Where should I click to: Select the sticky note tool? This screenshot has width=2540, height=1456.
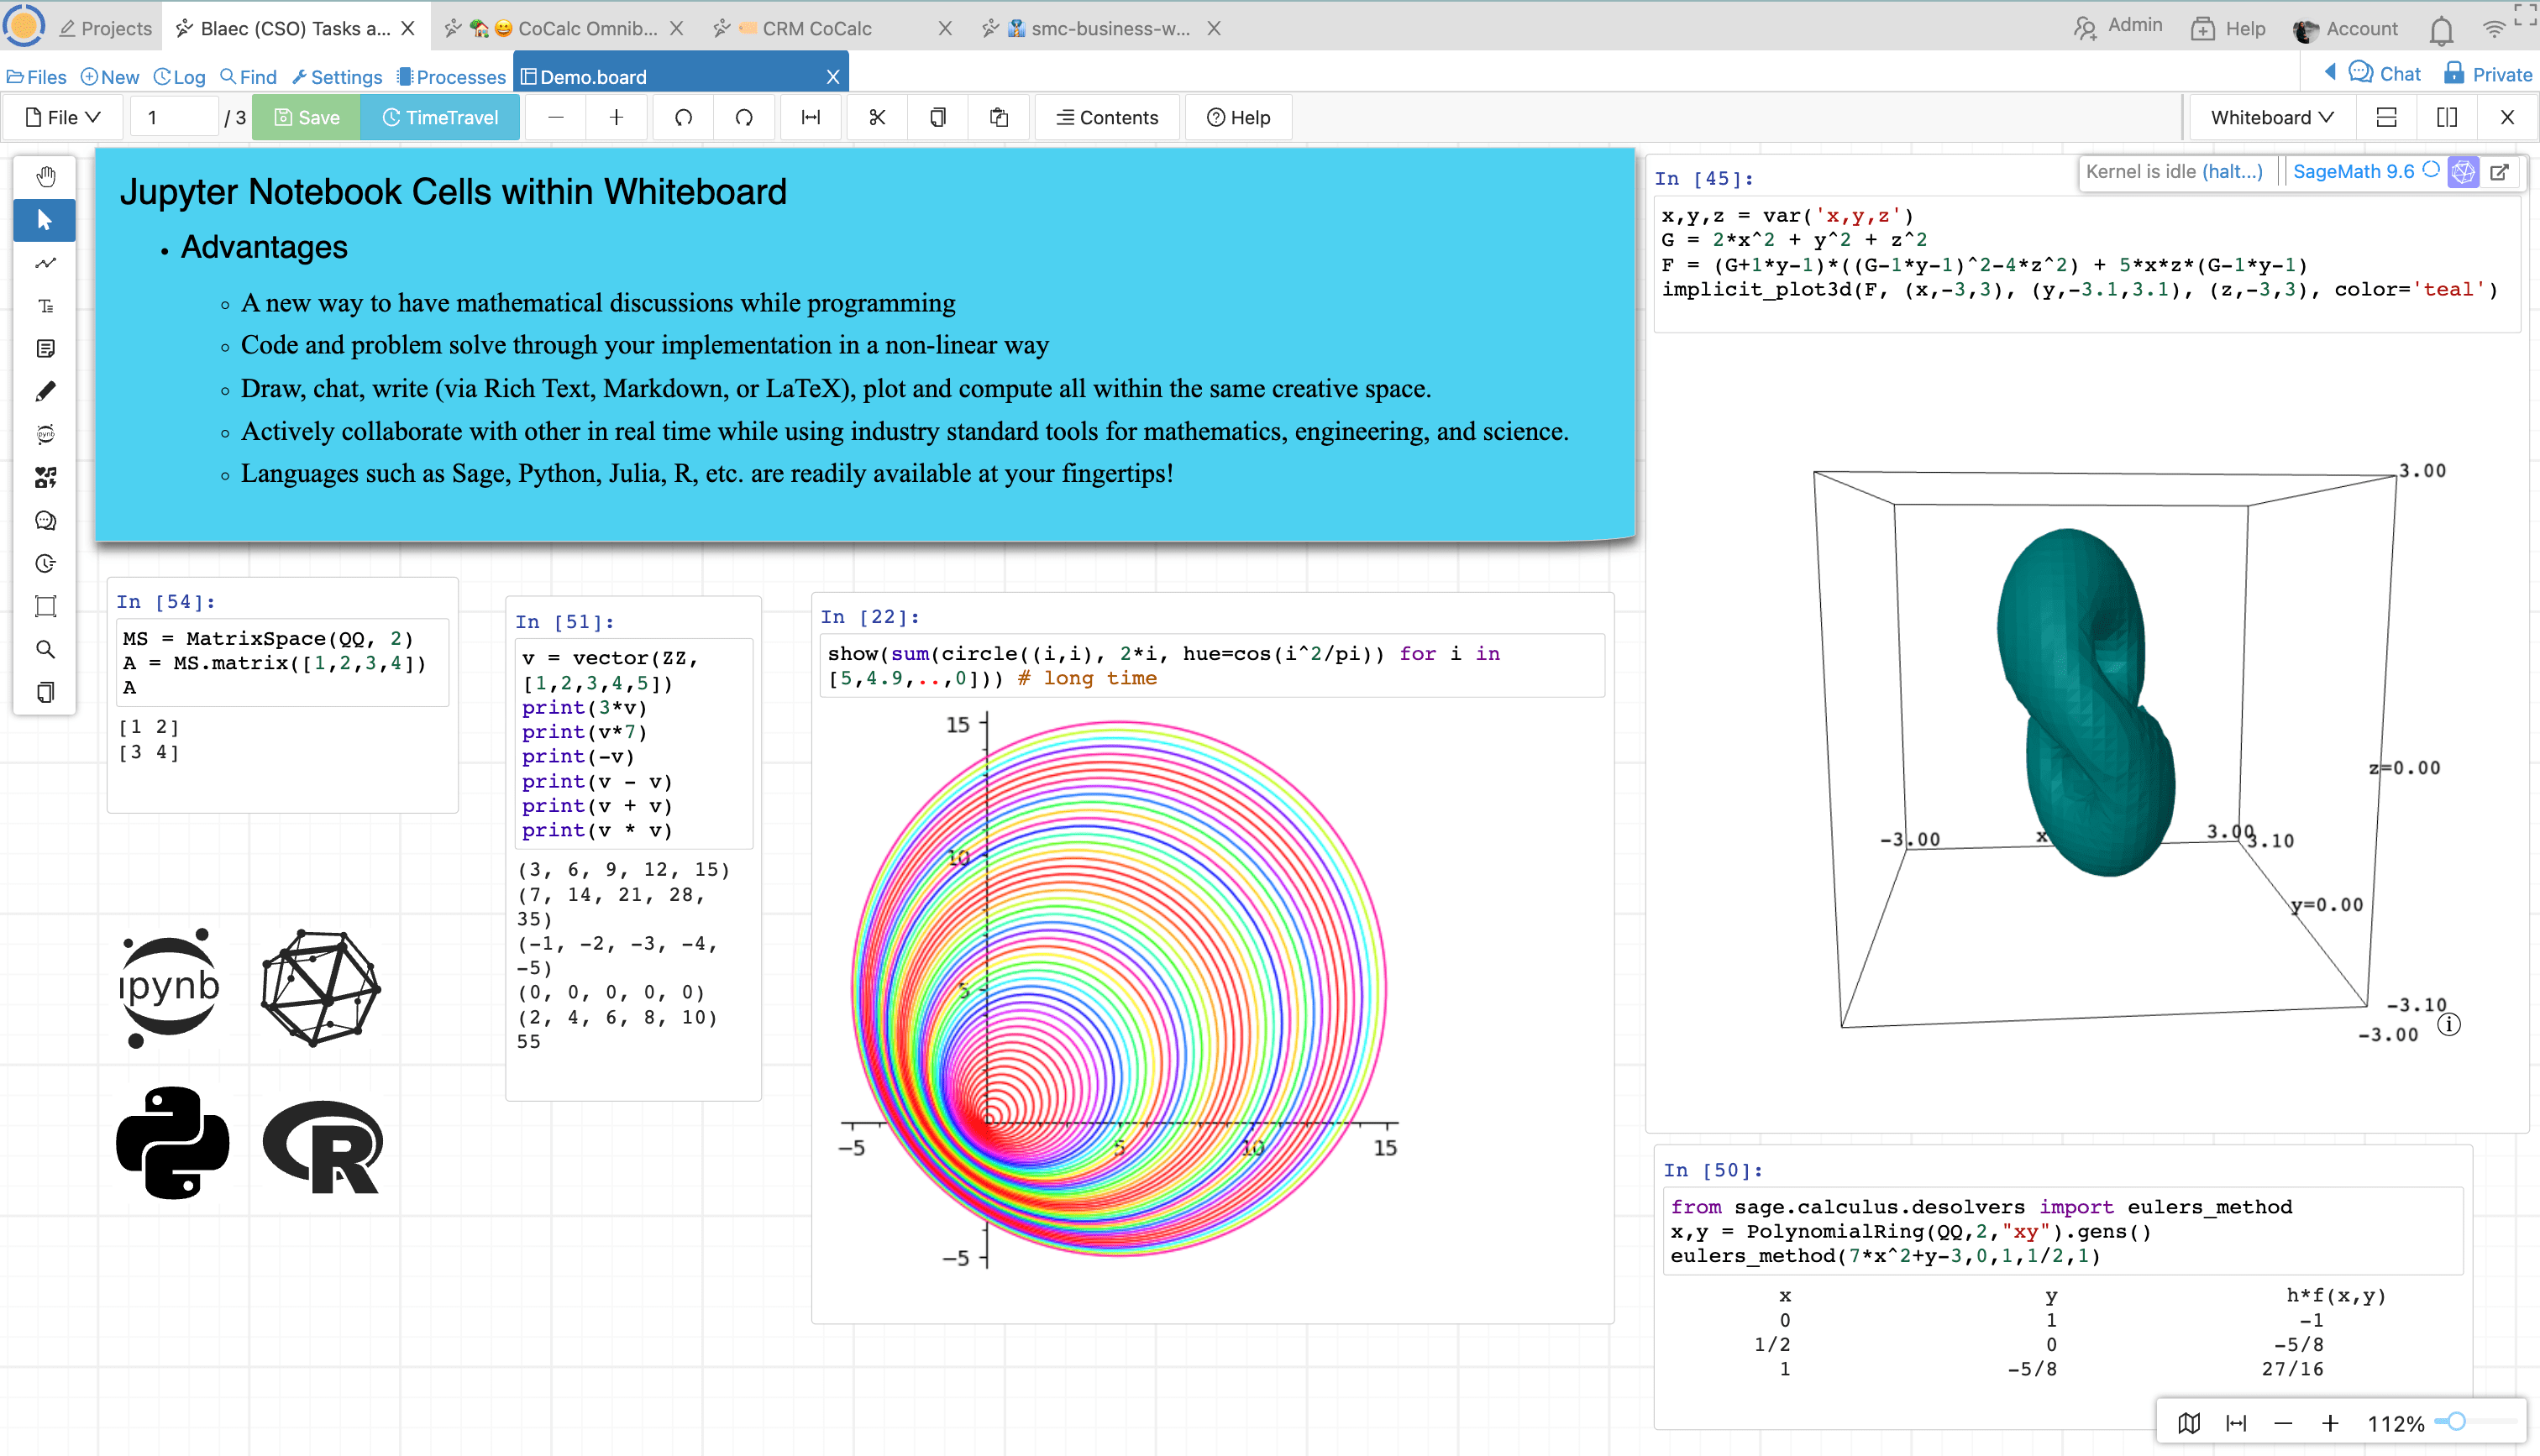tap(45, 348)
